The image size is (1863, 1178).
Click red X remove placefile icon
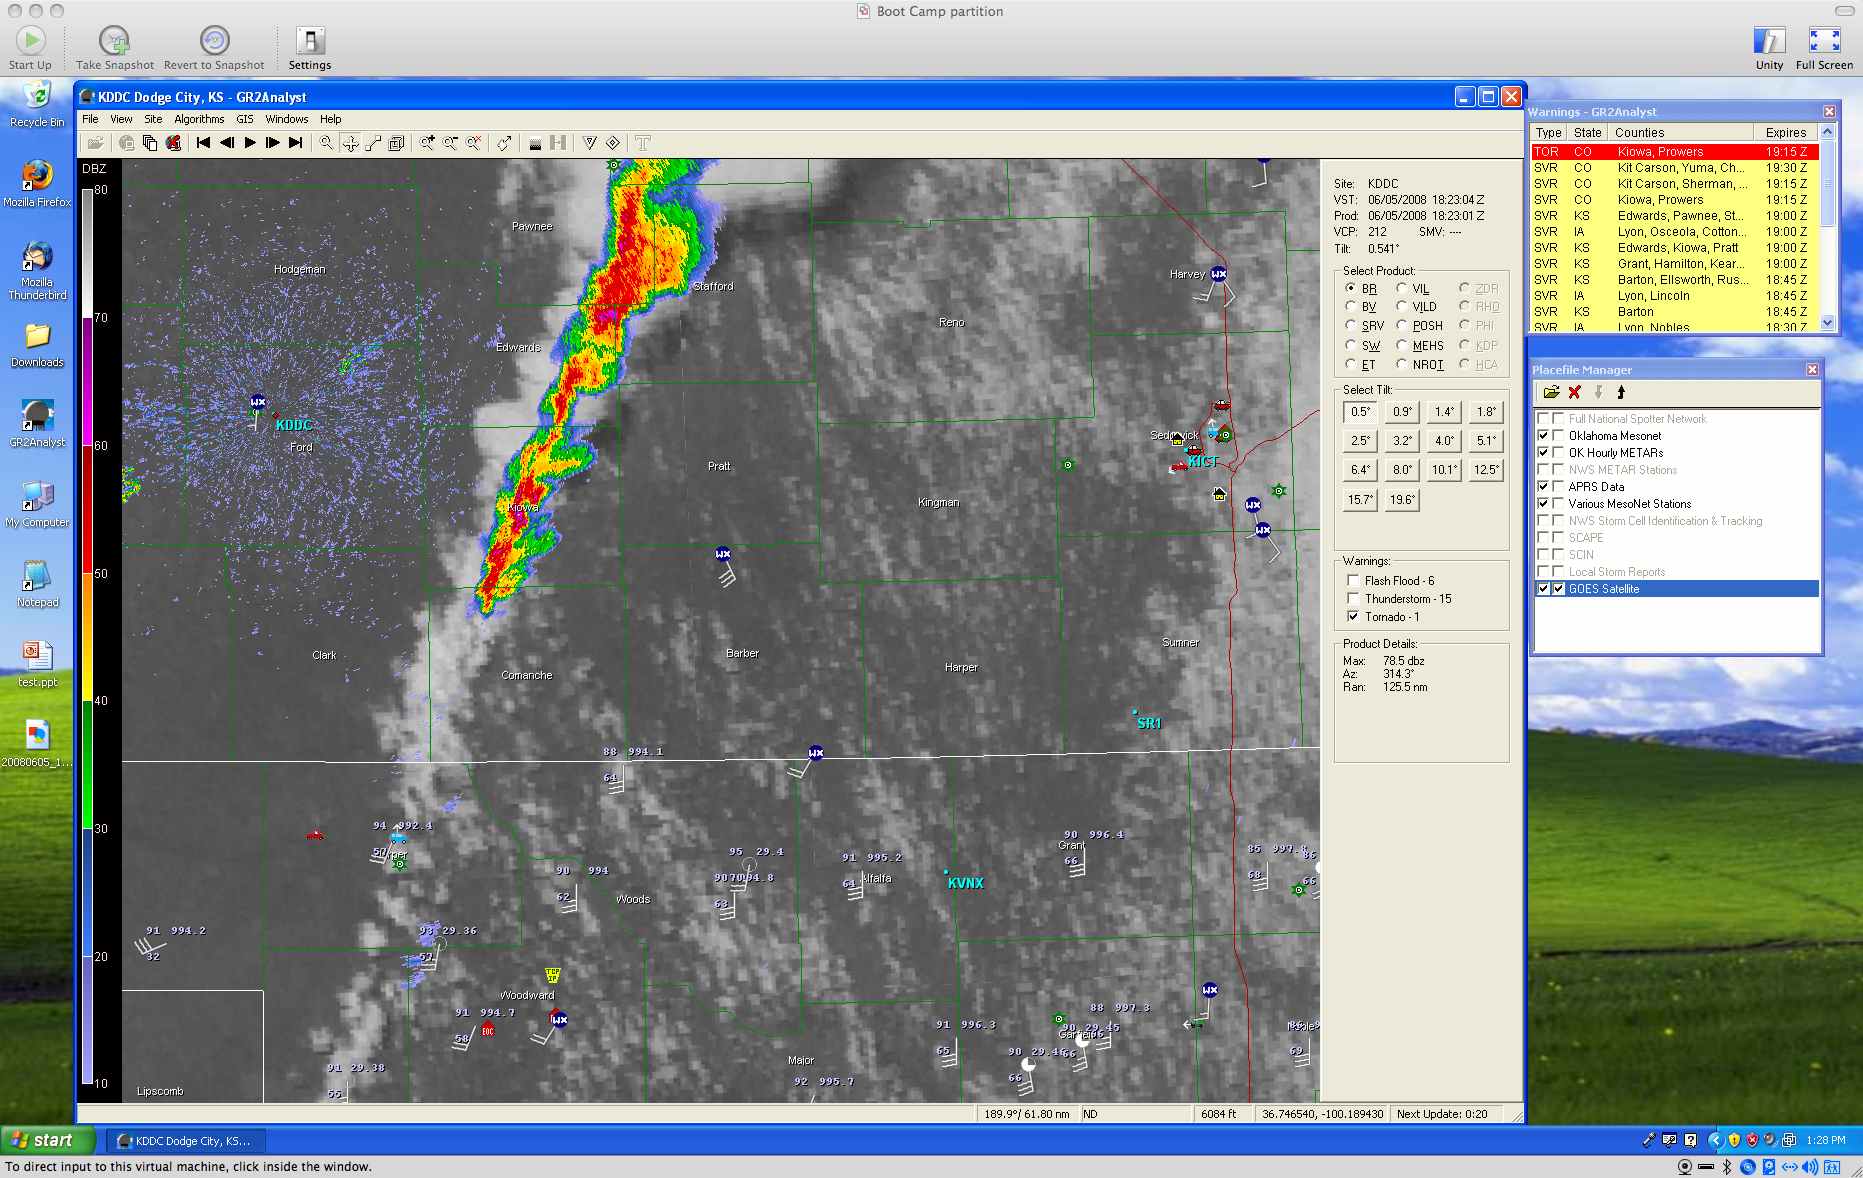pyautogui.click(x=1575, y=392)
